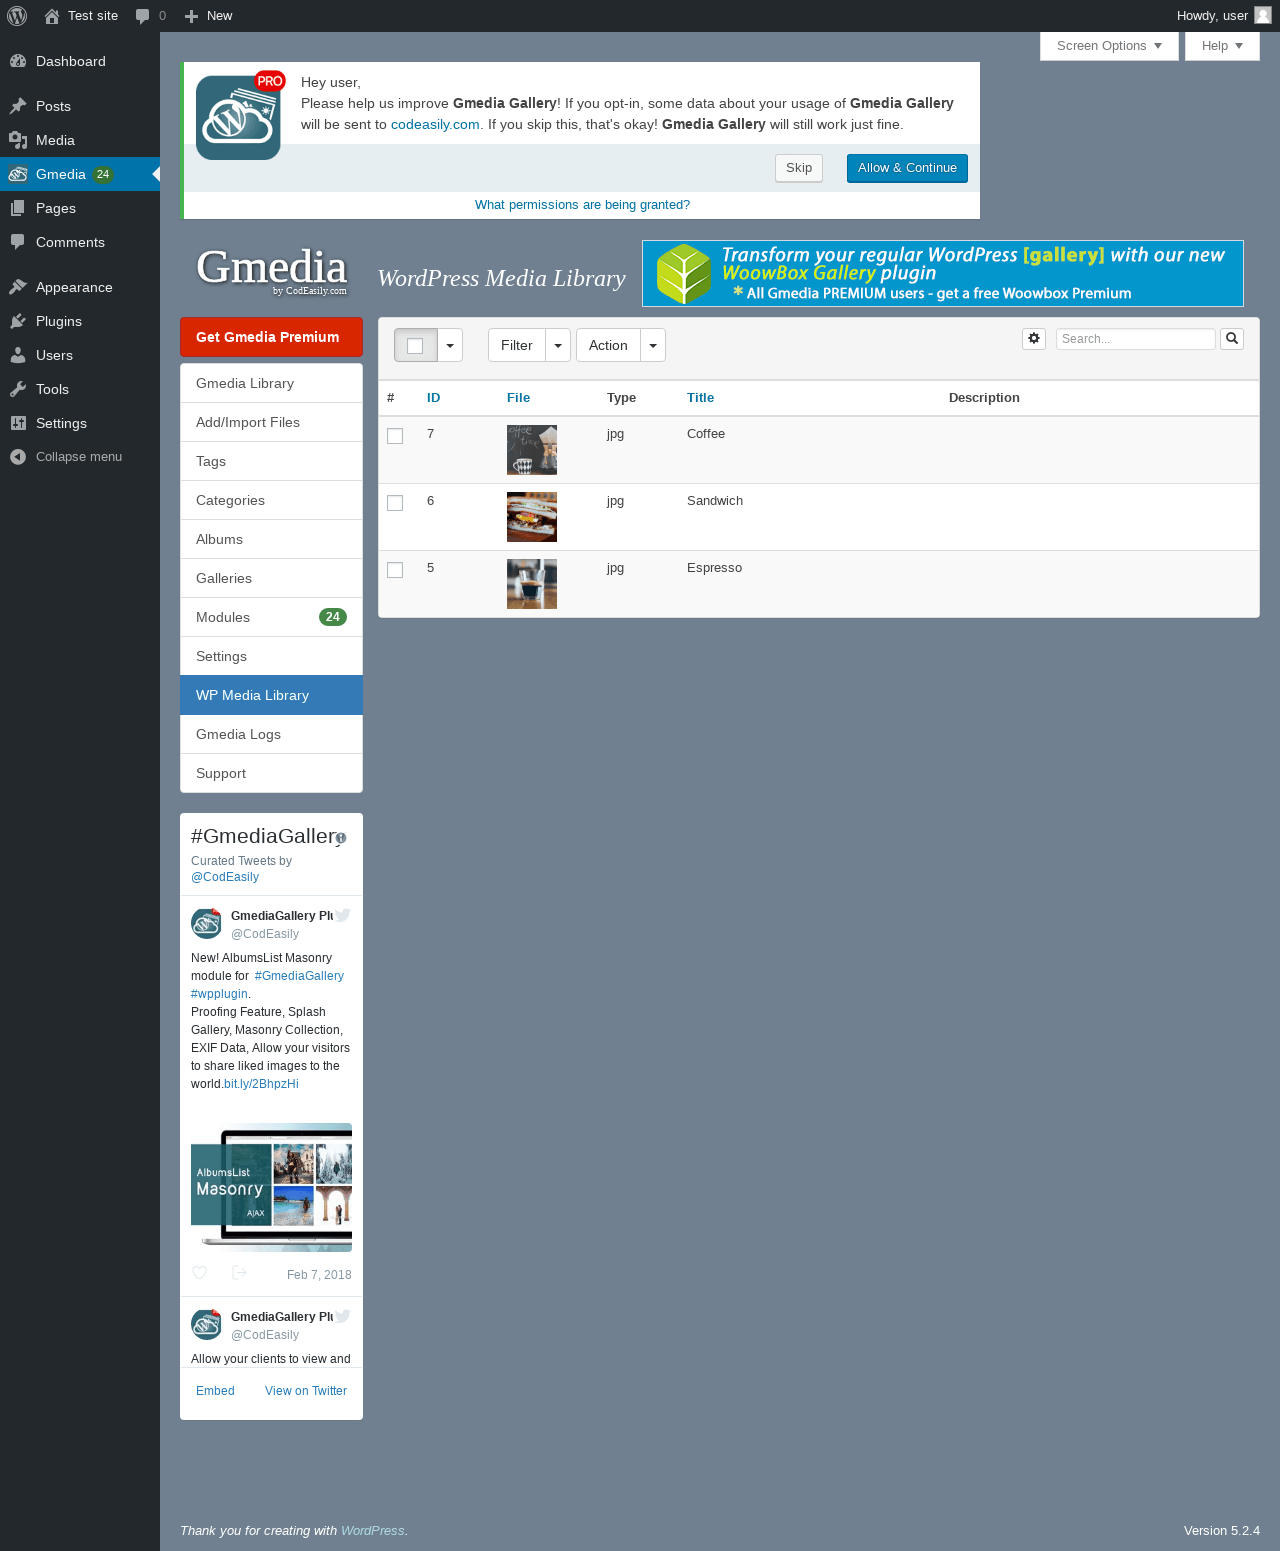
Task: Open the Espresso image thumbnail
Action: [x=532, y=584]
